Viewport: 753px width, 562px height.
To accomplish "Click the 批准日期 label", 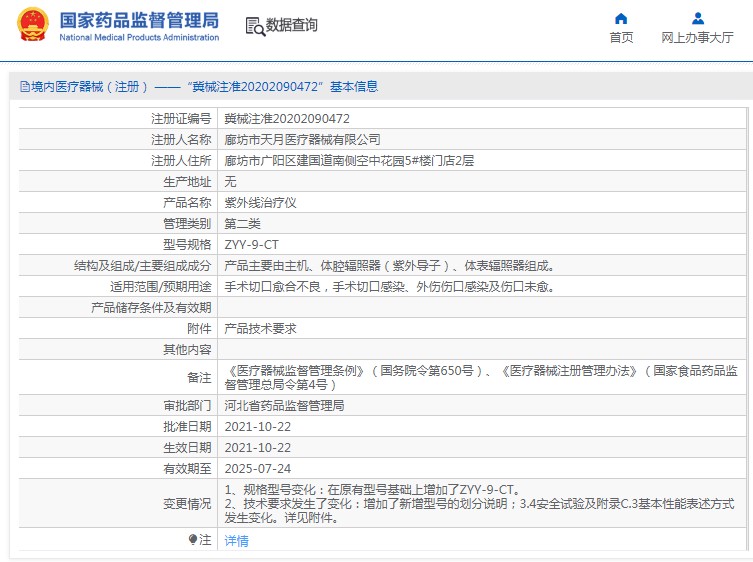I will 187,427.
